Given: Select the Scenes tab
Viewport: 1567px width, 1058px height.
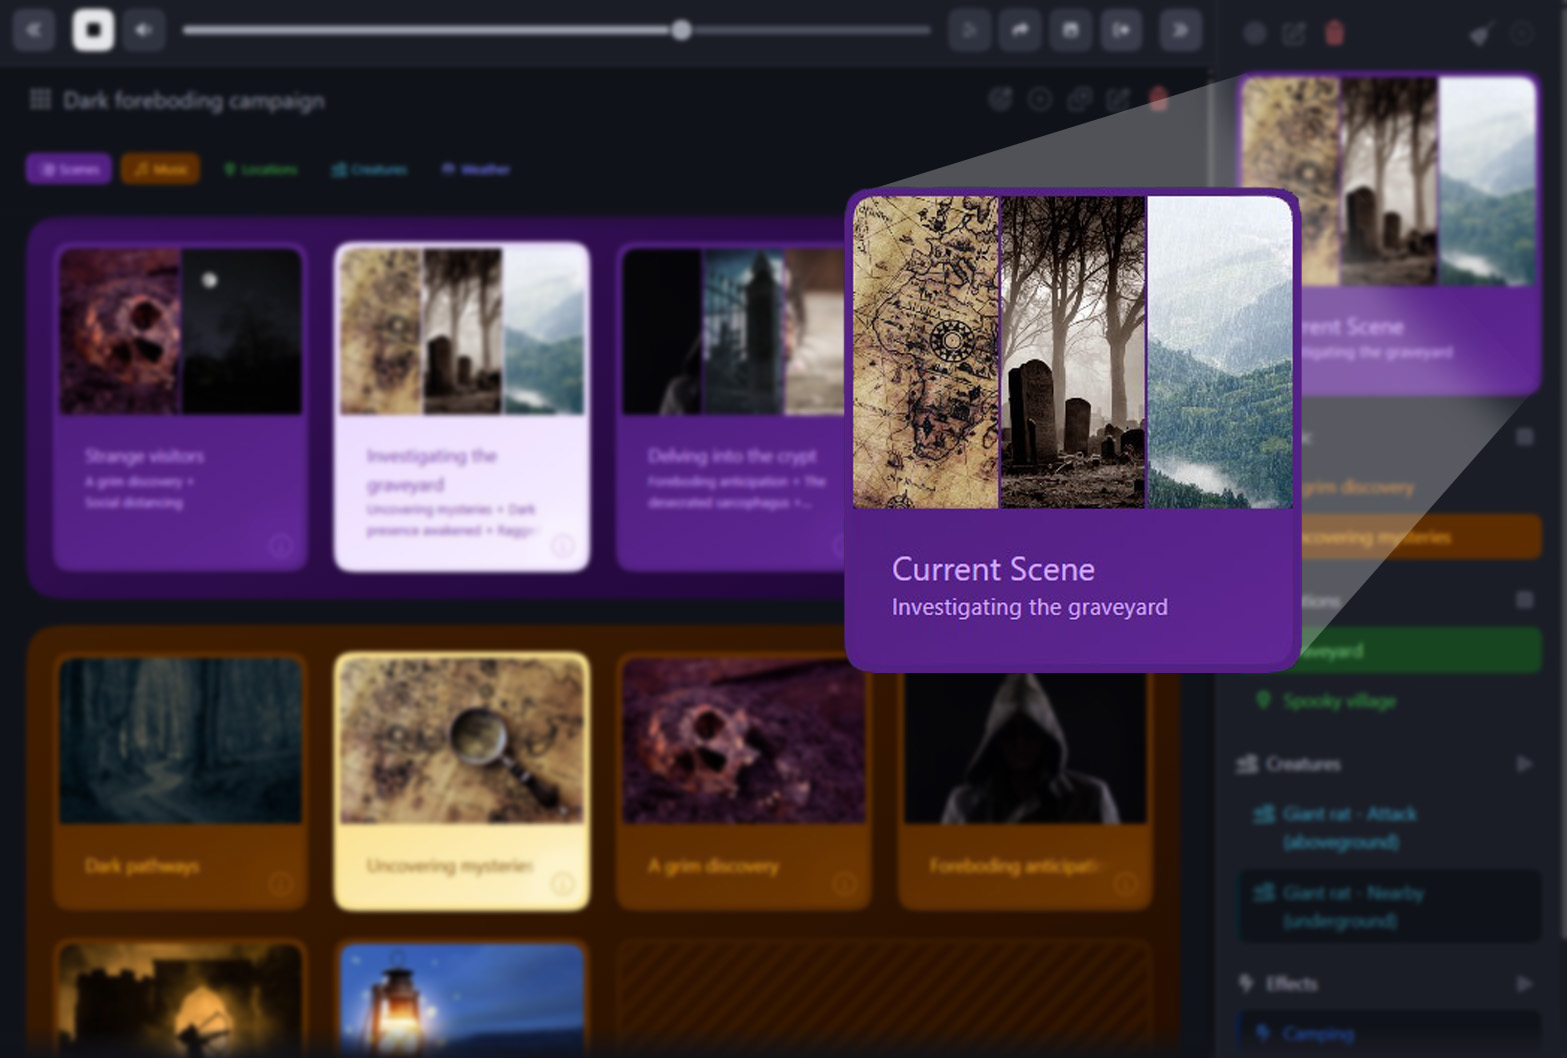Looking at the screenshot, I should (68, 169).
